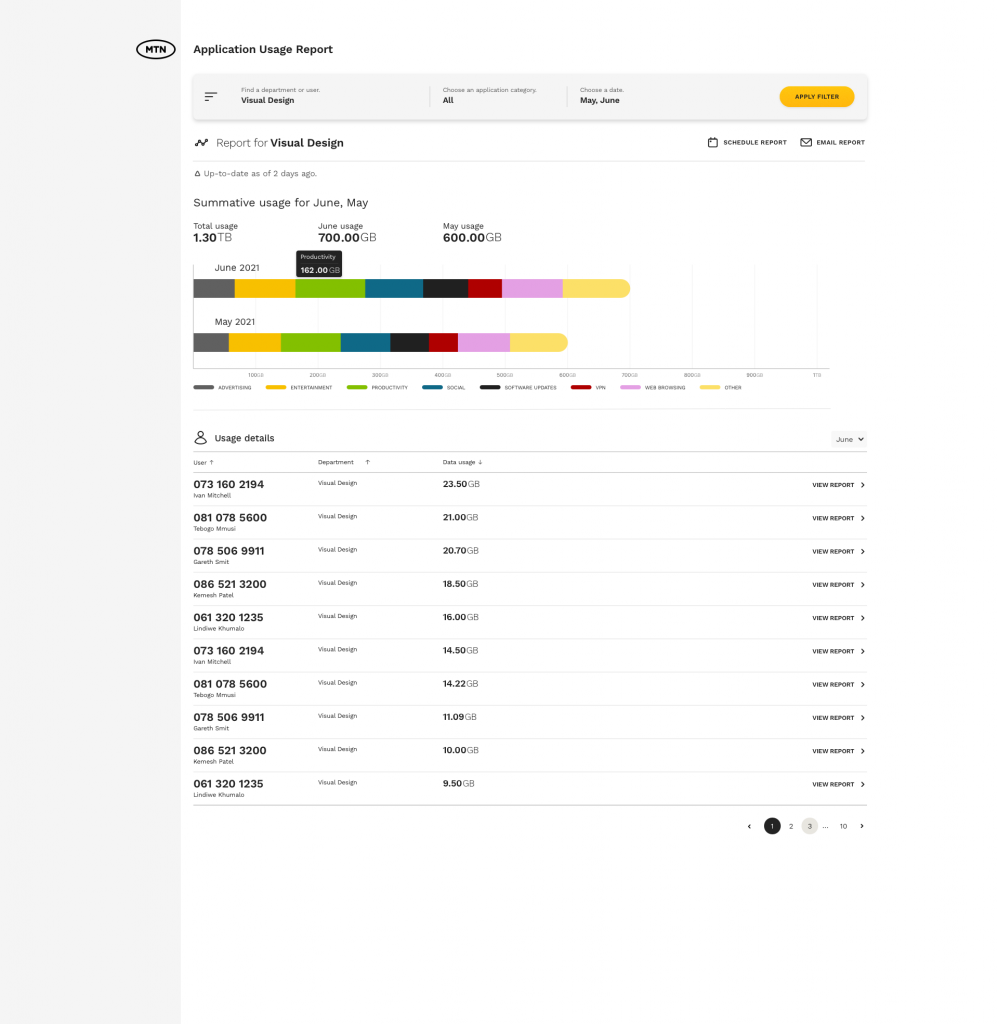Open the June month dropdown
Viewport: 998px width, 1024px height.
click(x=849, y=440)
